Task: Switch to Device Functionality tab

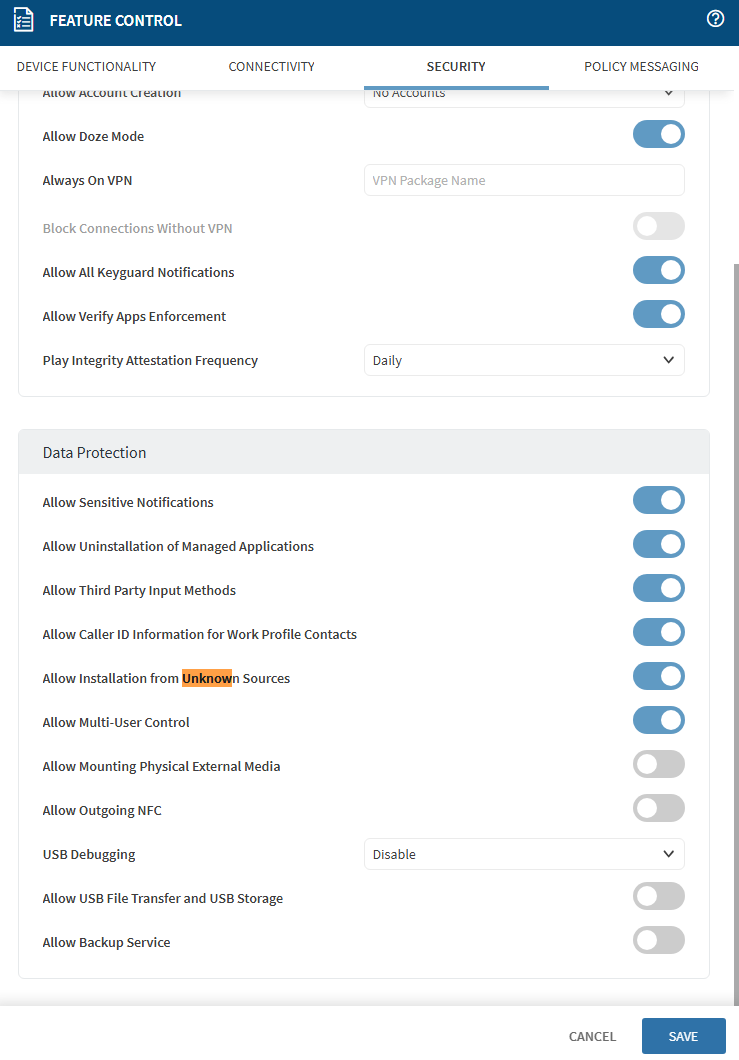Action: (x=86, y=67)
